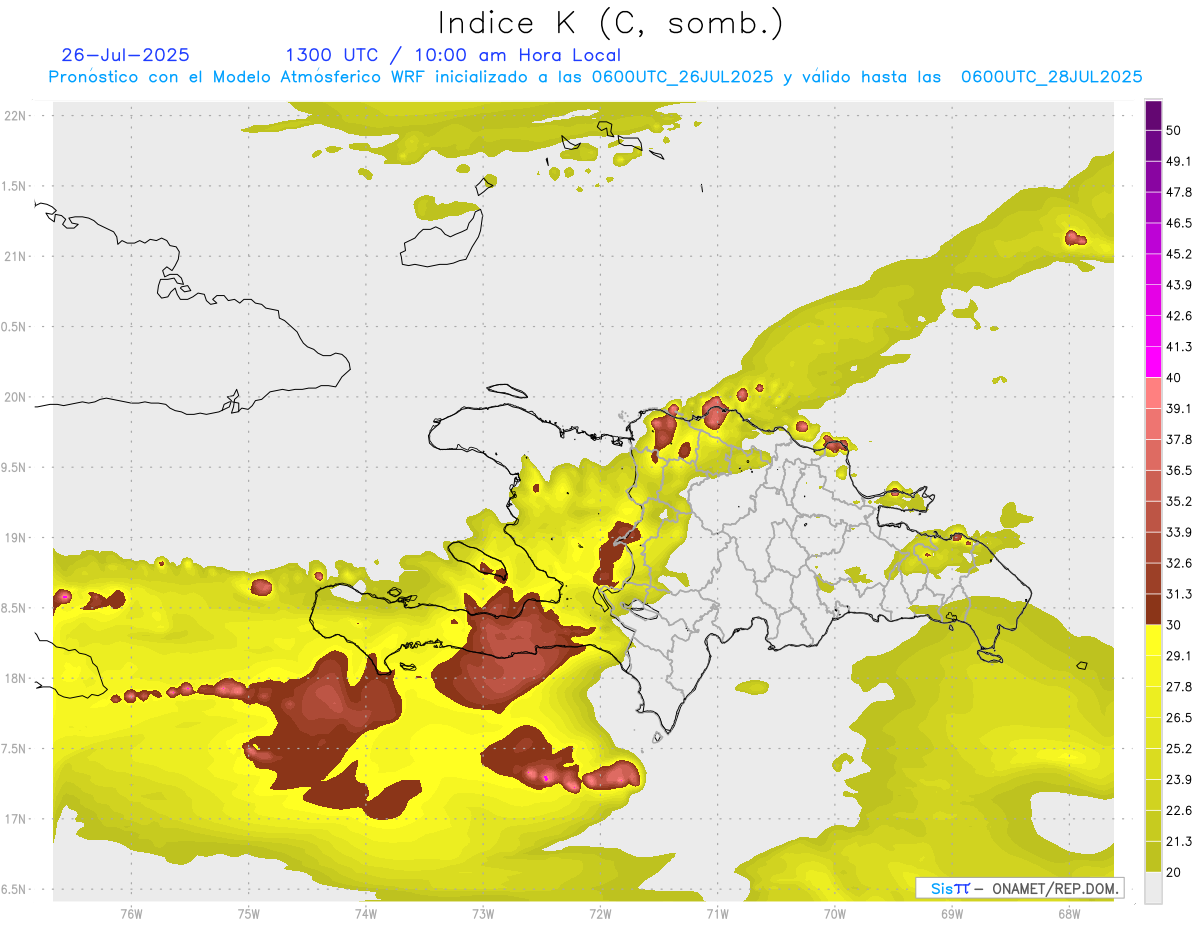The height and width of the screenshot is (927, 1200).
Task: Click the 72W longitude label
Action: pos(600,914)
